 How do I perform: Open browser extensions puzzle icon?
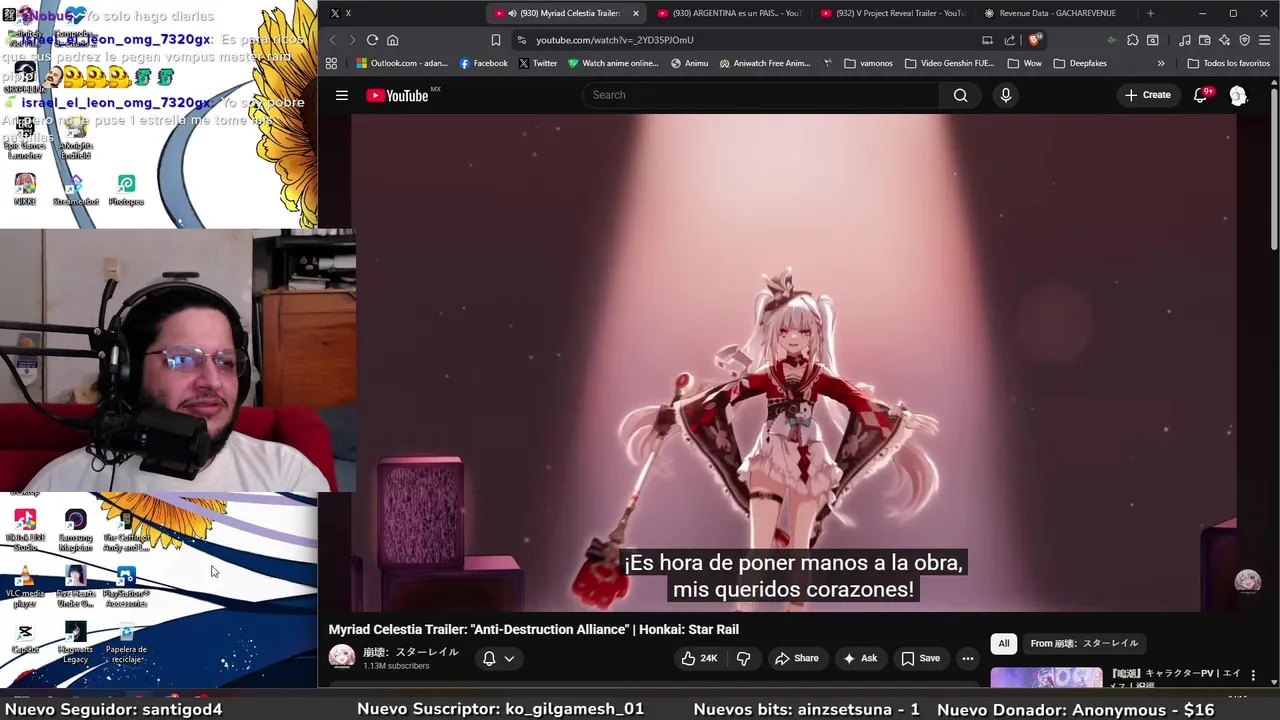(1132, 40)
